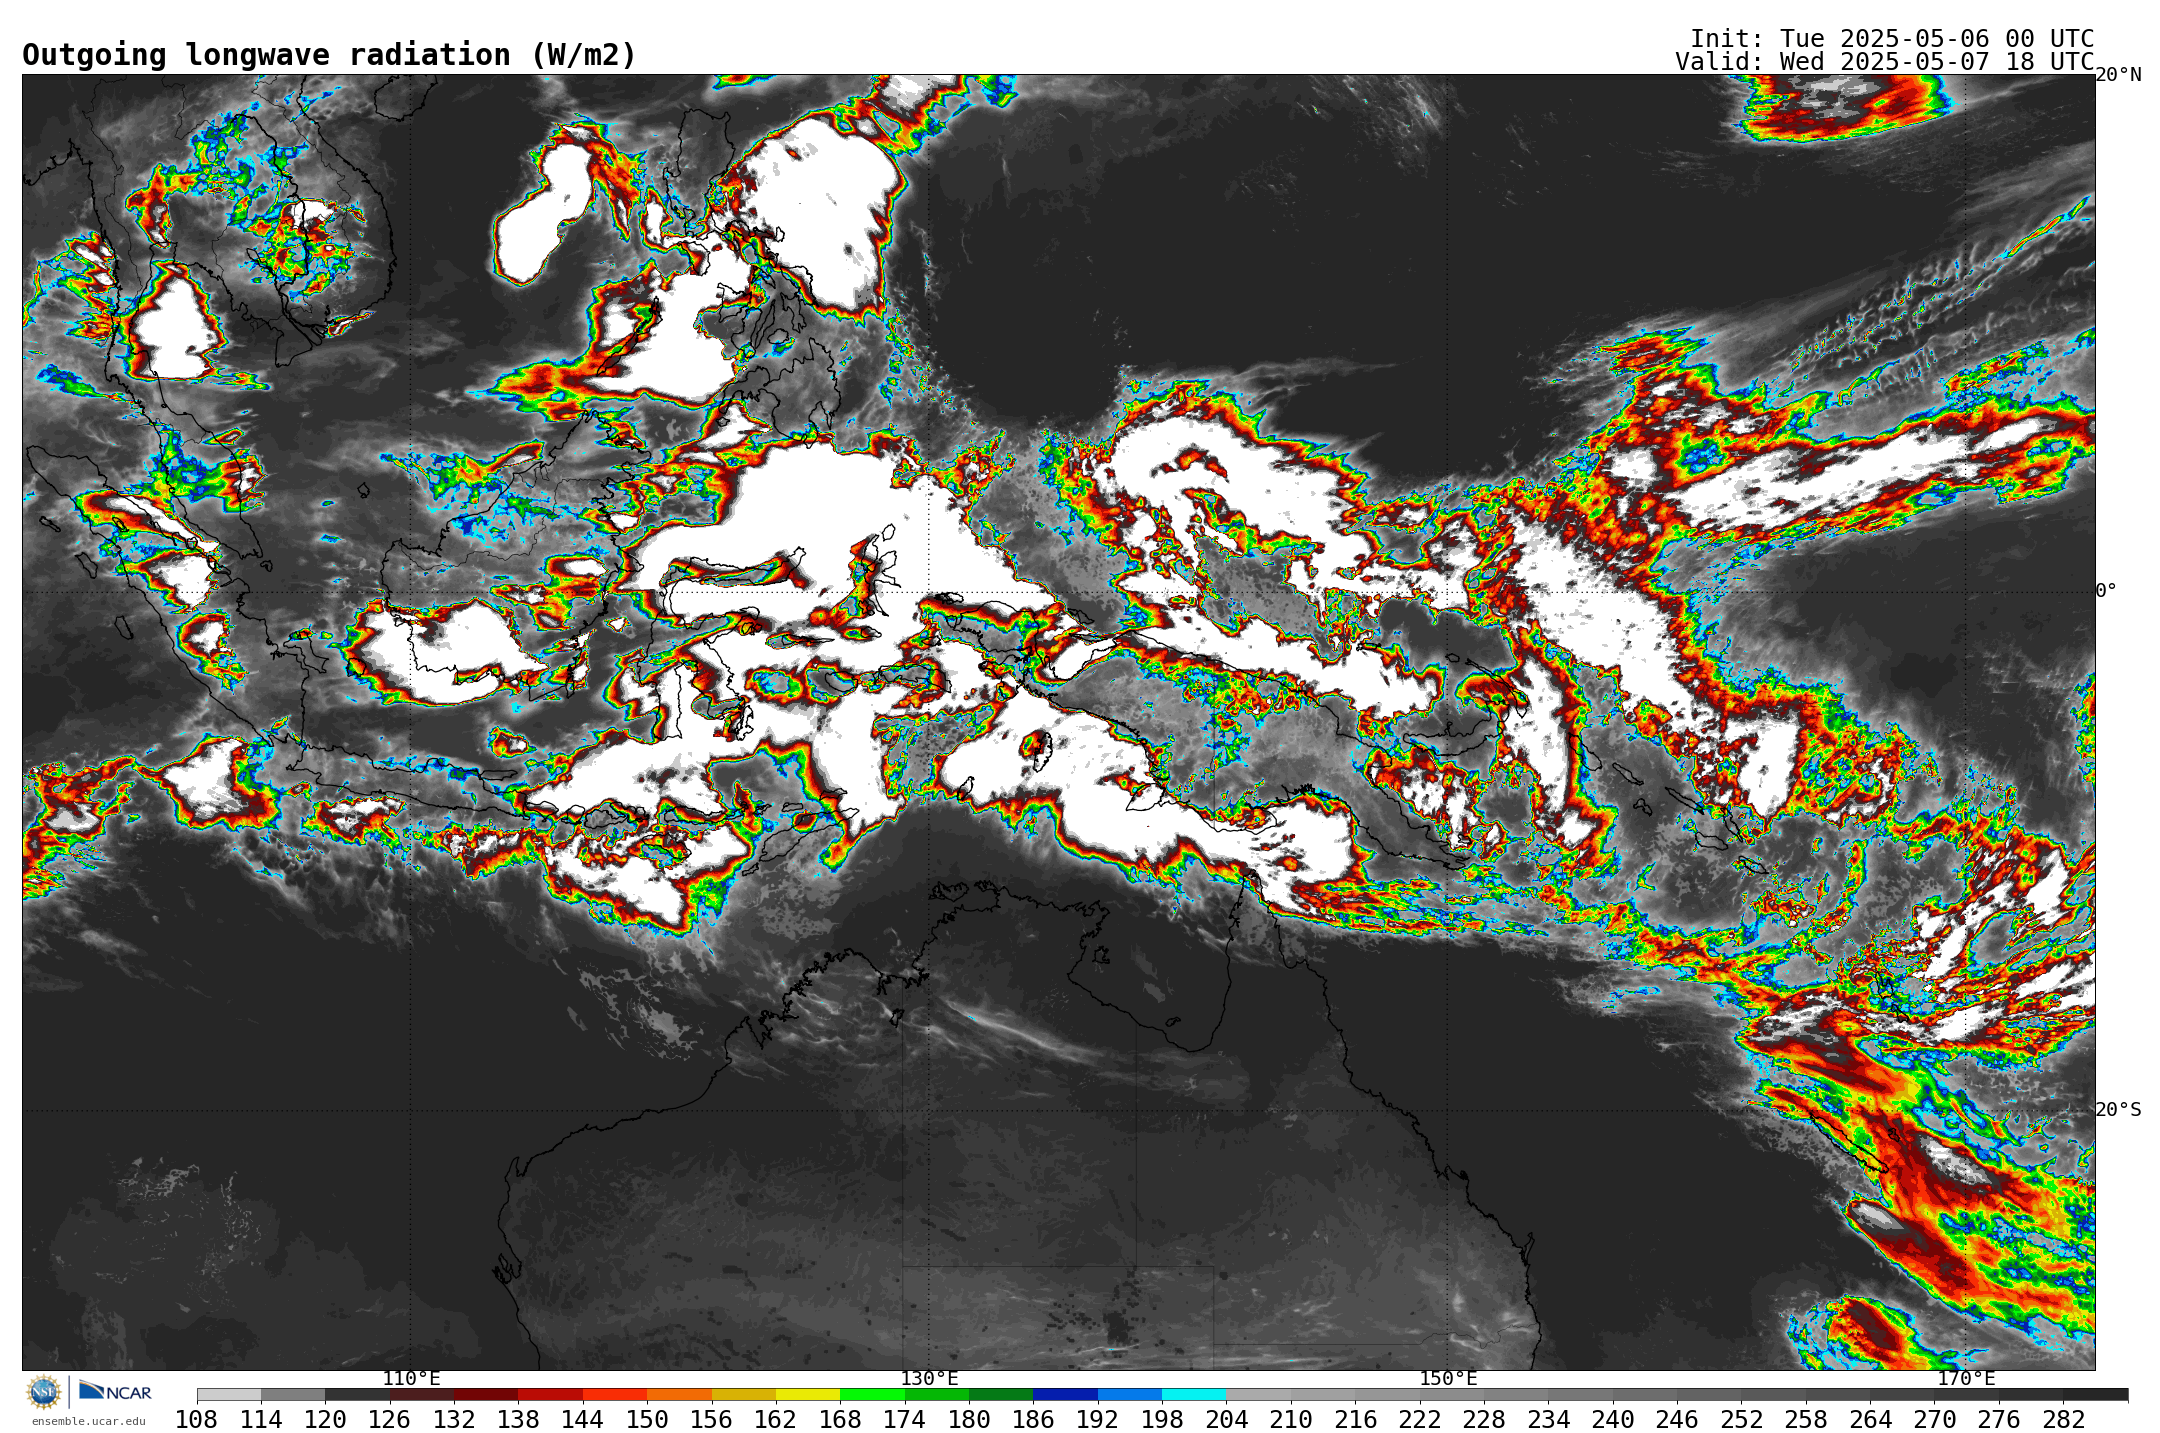Click the colorbar tick label 204

pos(1226,1420)
